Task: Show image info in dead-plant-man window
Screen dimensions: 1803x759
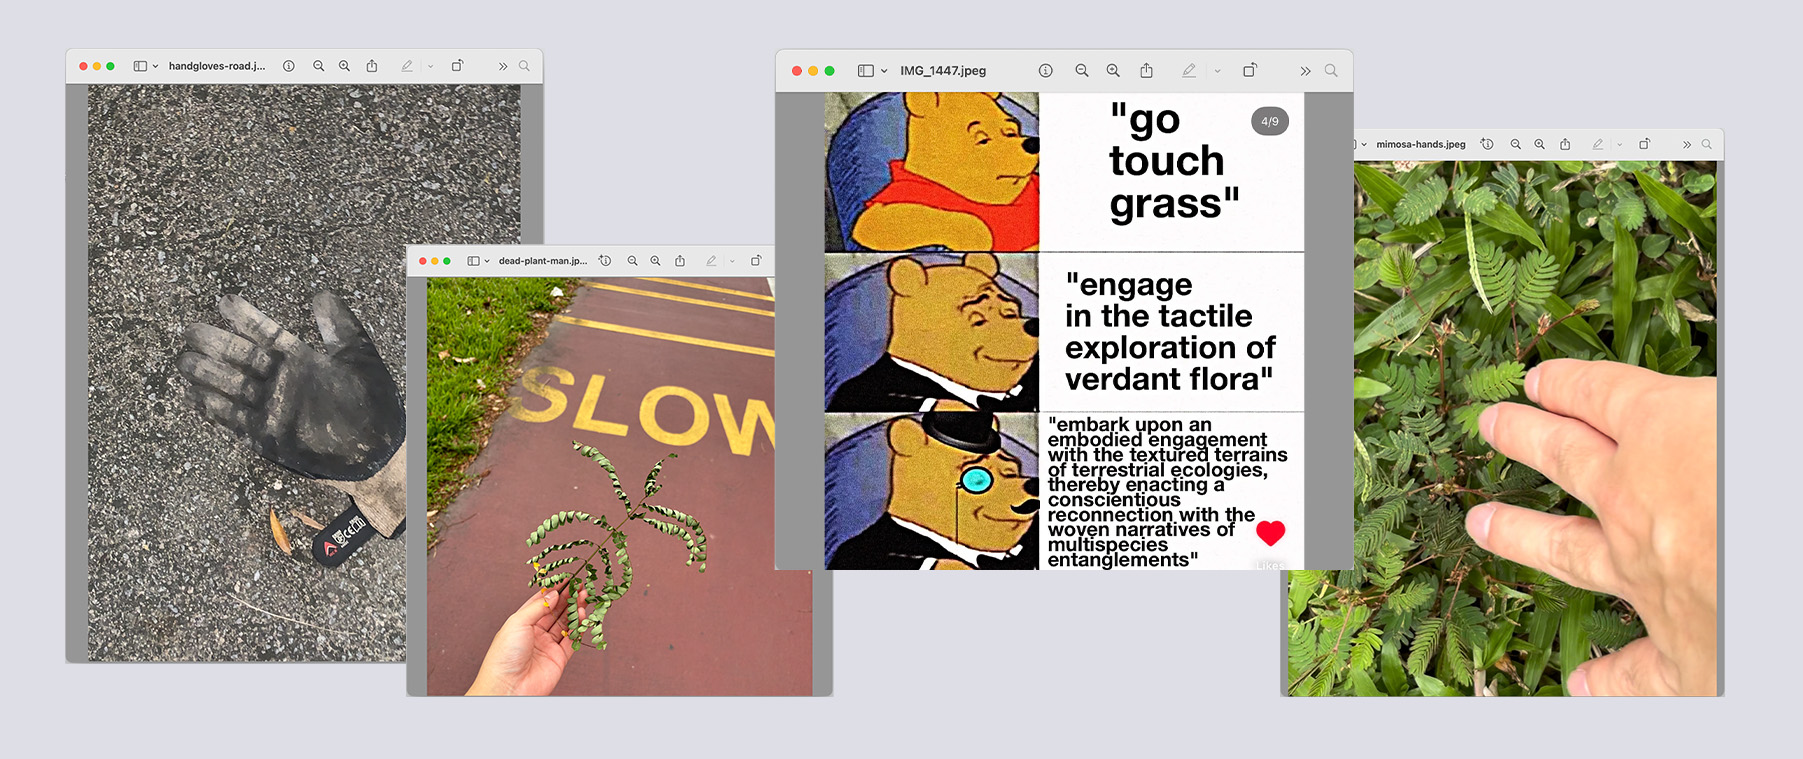Action: tap(605, 261)
